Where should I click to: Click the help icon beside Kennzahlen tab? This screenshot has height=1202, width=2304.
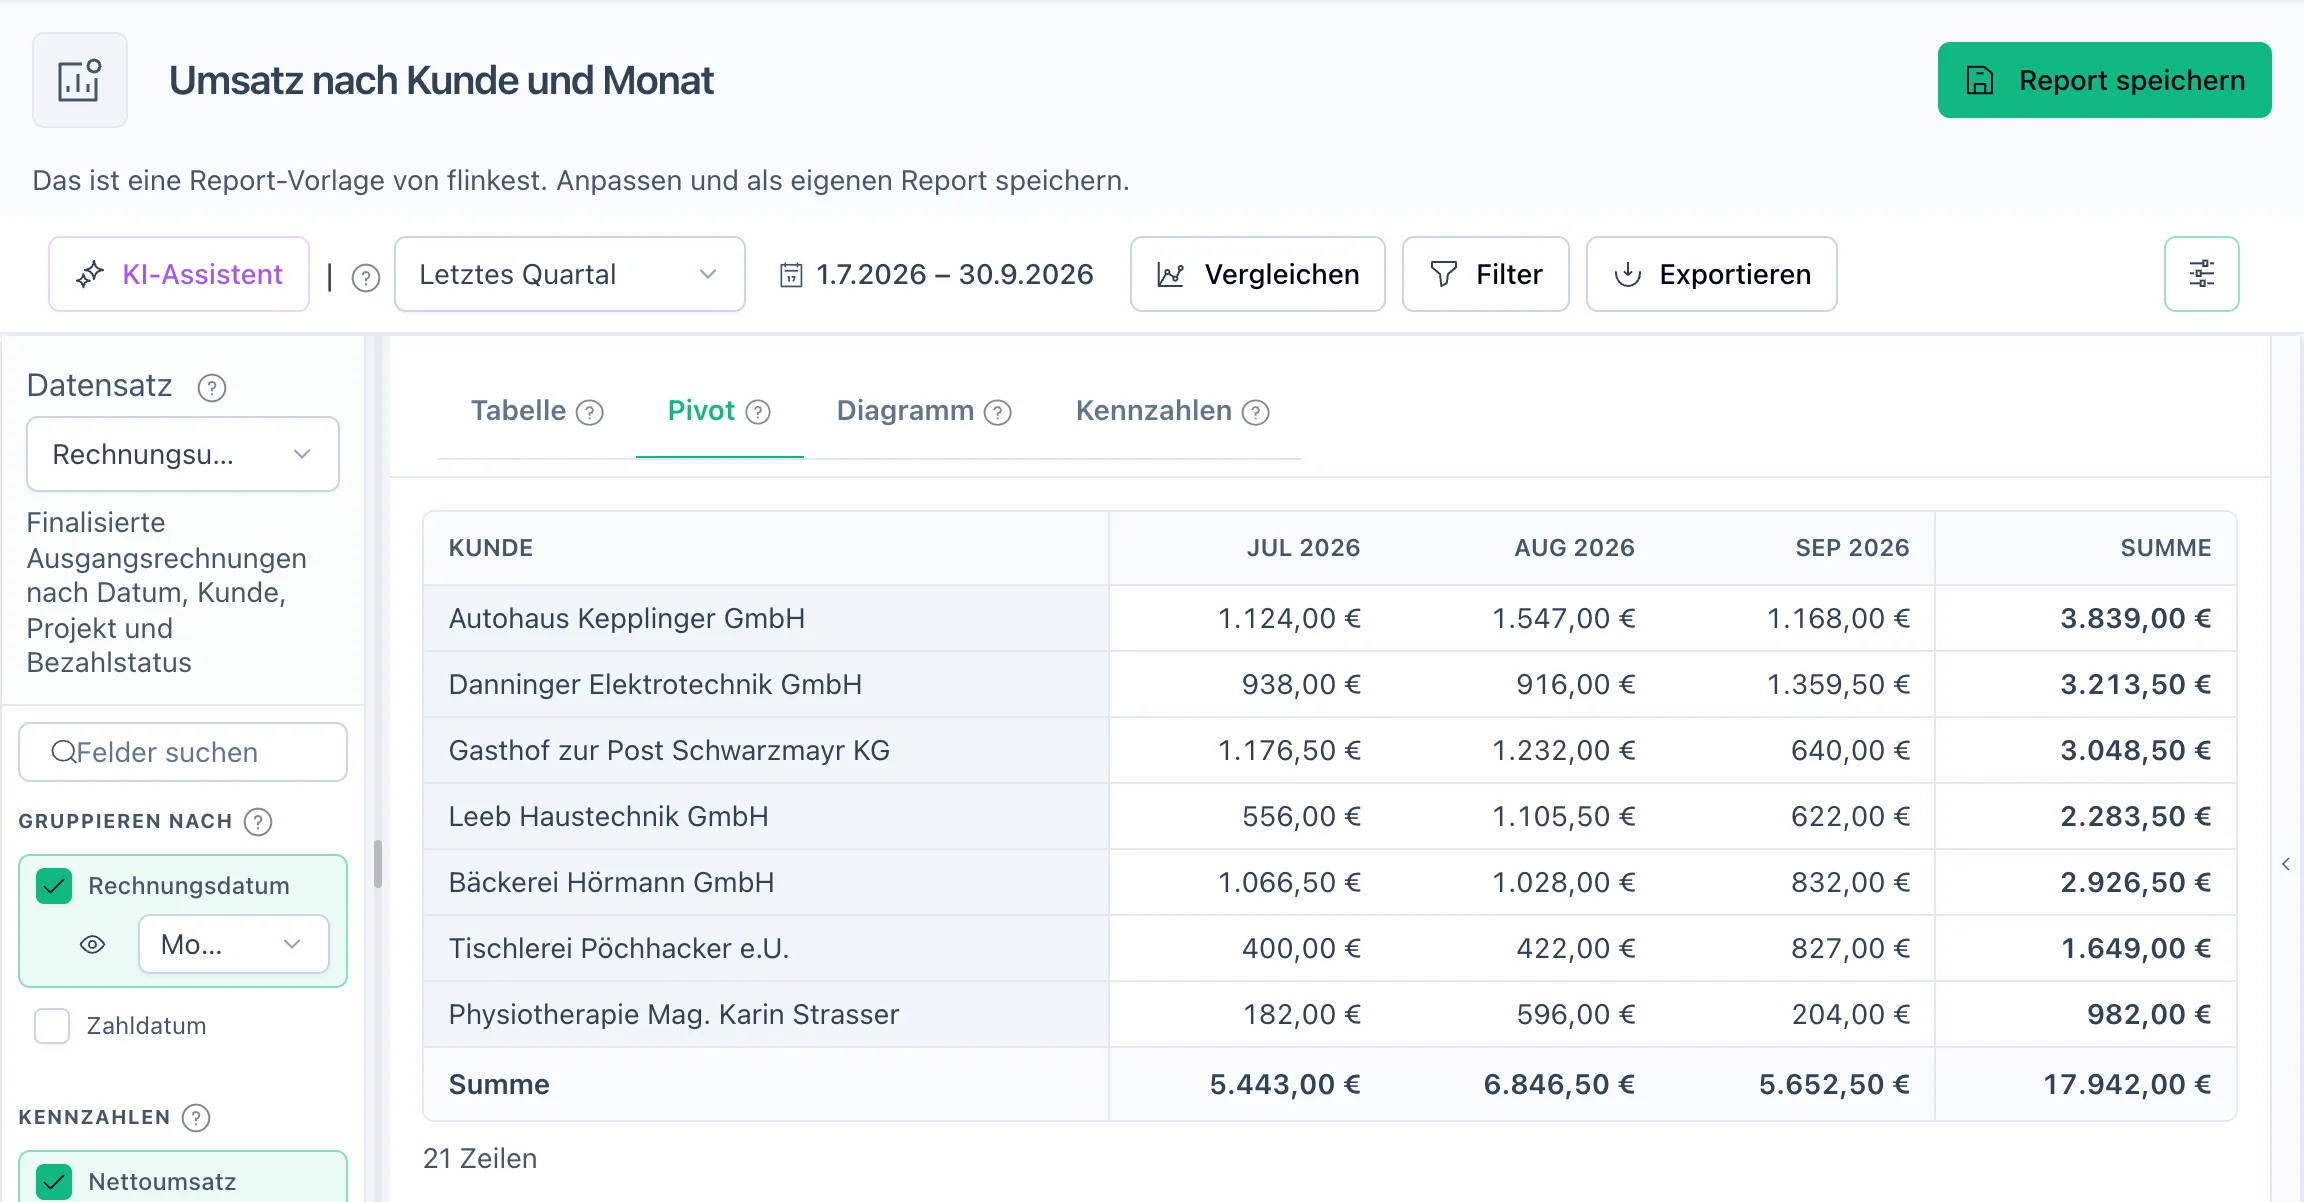[1256, 412]
